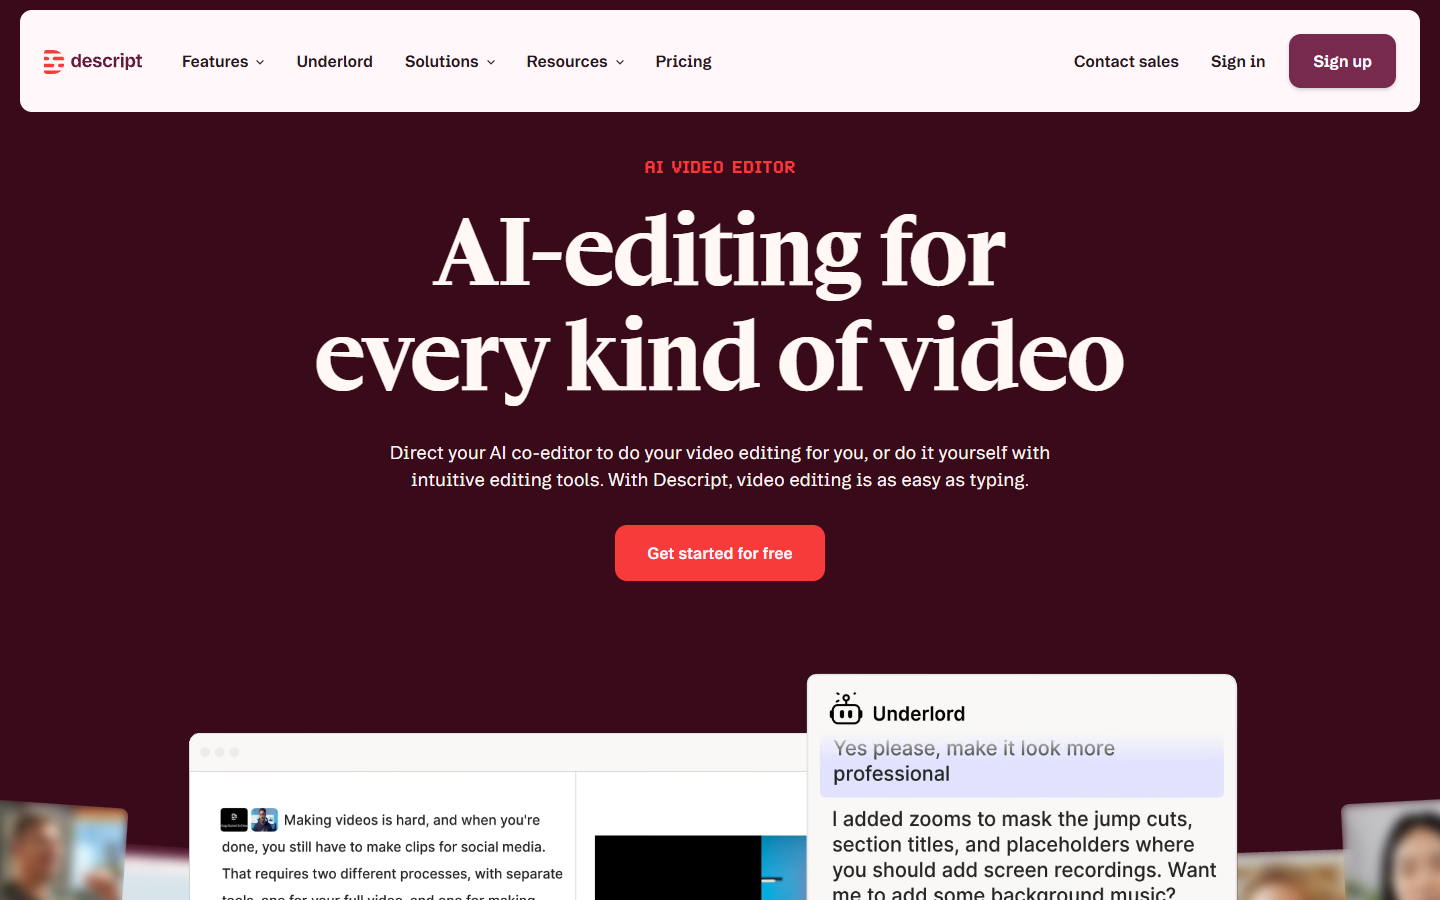Click the Contact sales link
The height and width of the screenshot is (900, 1440).
[1126, 61]
